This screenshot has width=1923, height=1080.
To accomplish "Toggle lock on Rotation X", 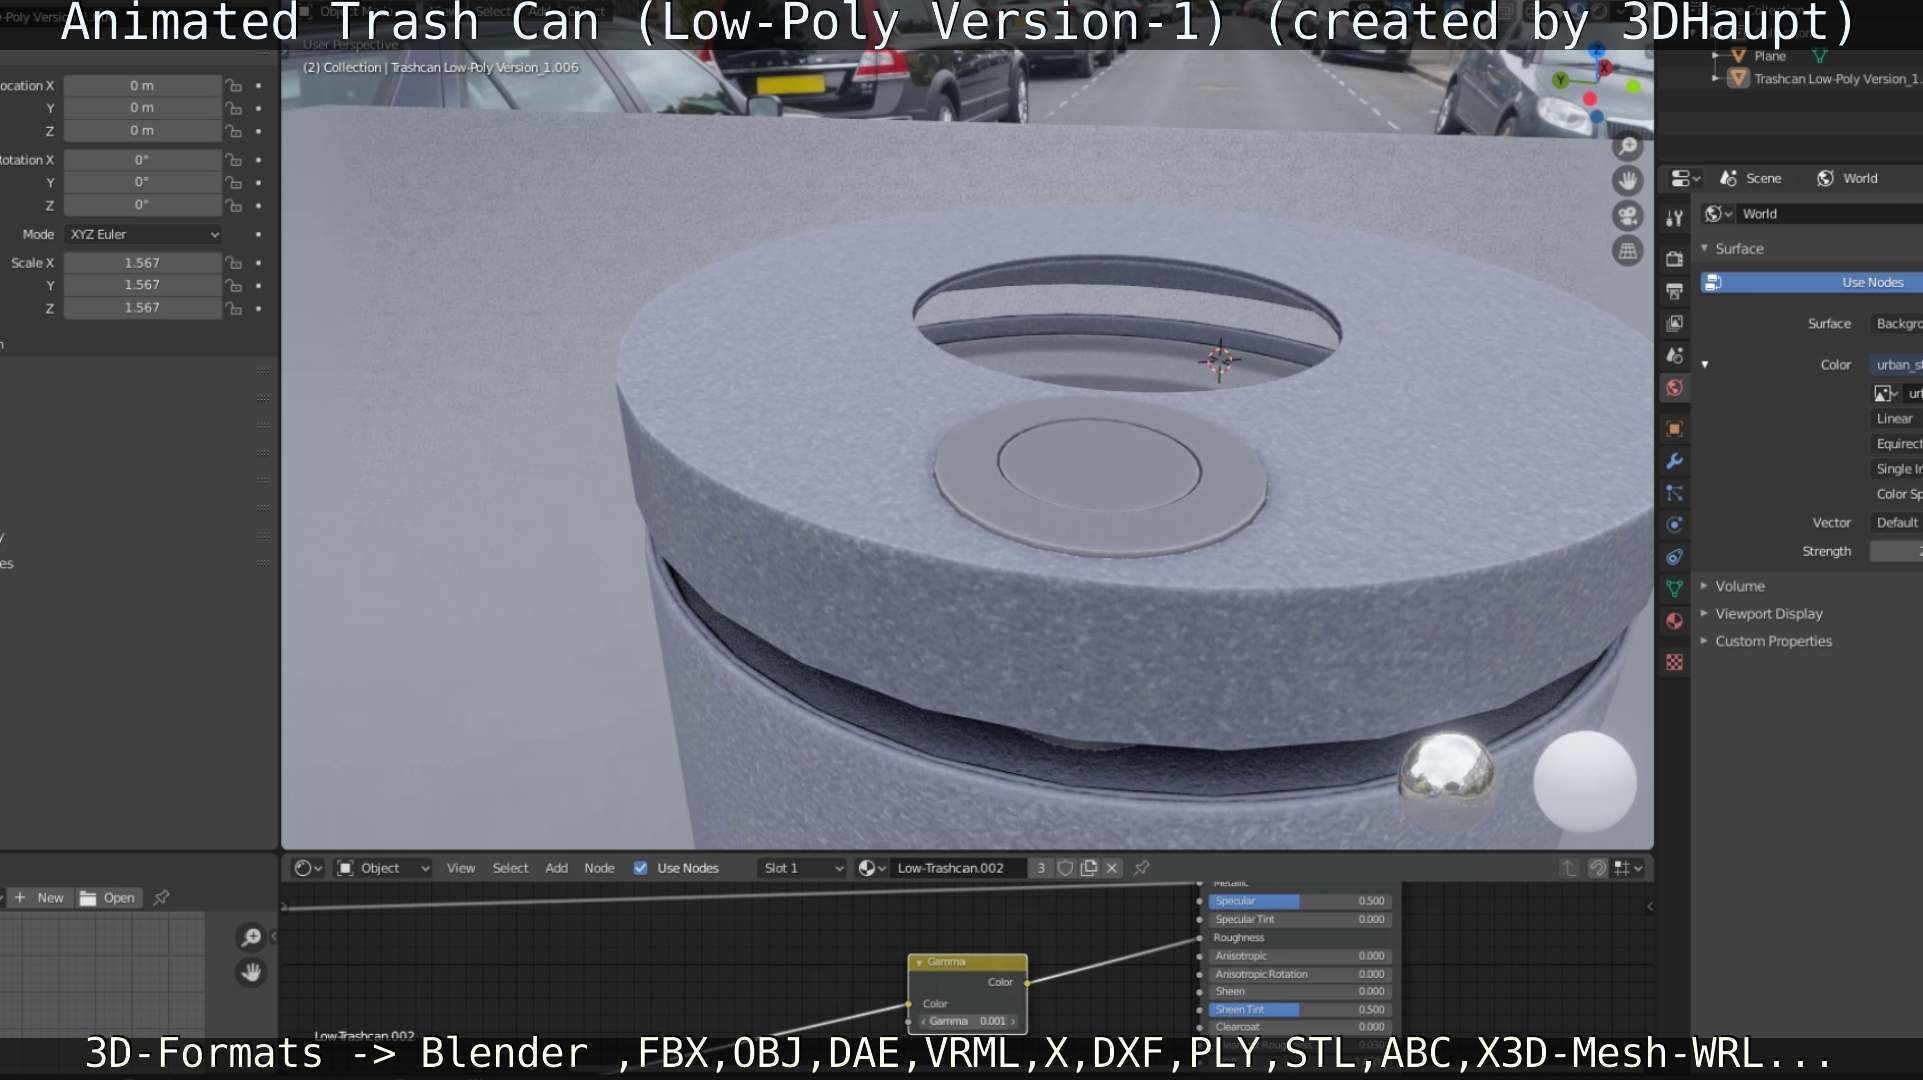I will pos(233,160).
